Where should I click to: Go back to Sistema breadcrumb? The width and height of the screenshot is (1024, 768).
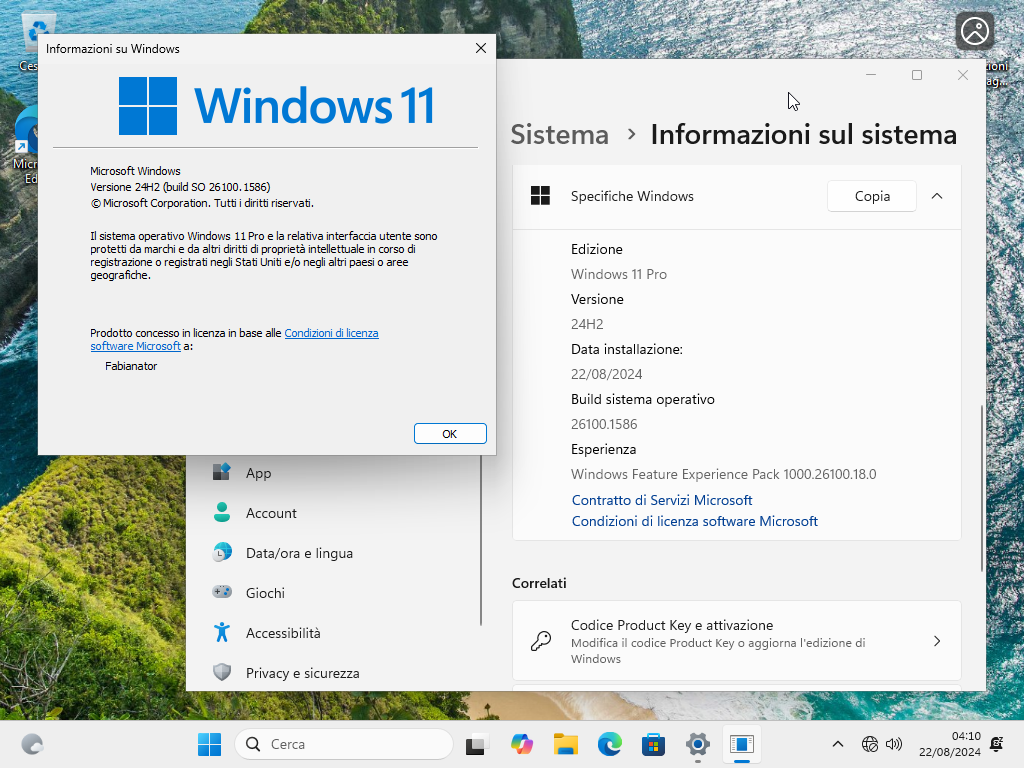tap(560, 135)
